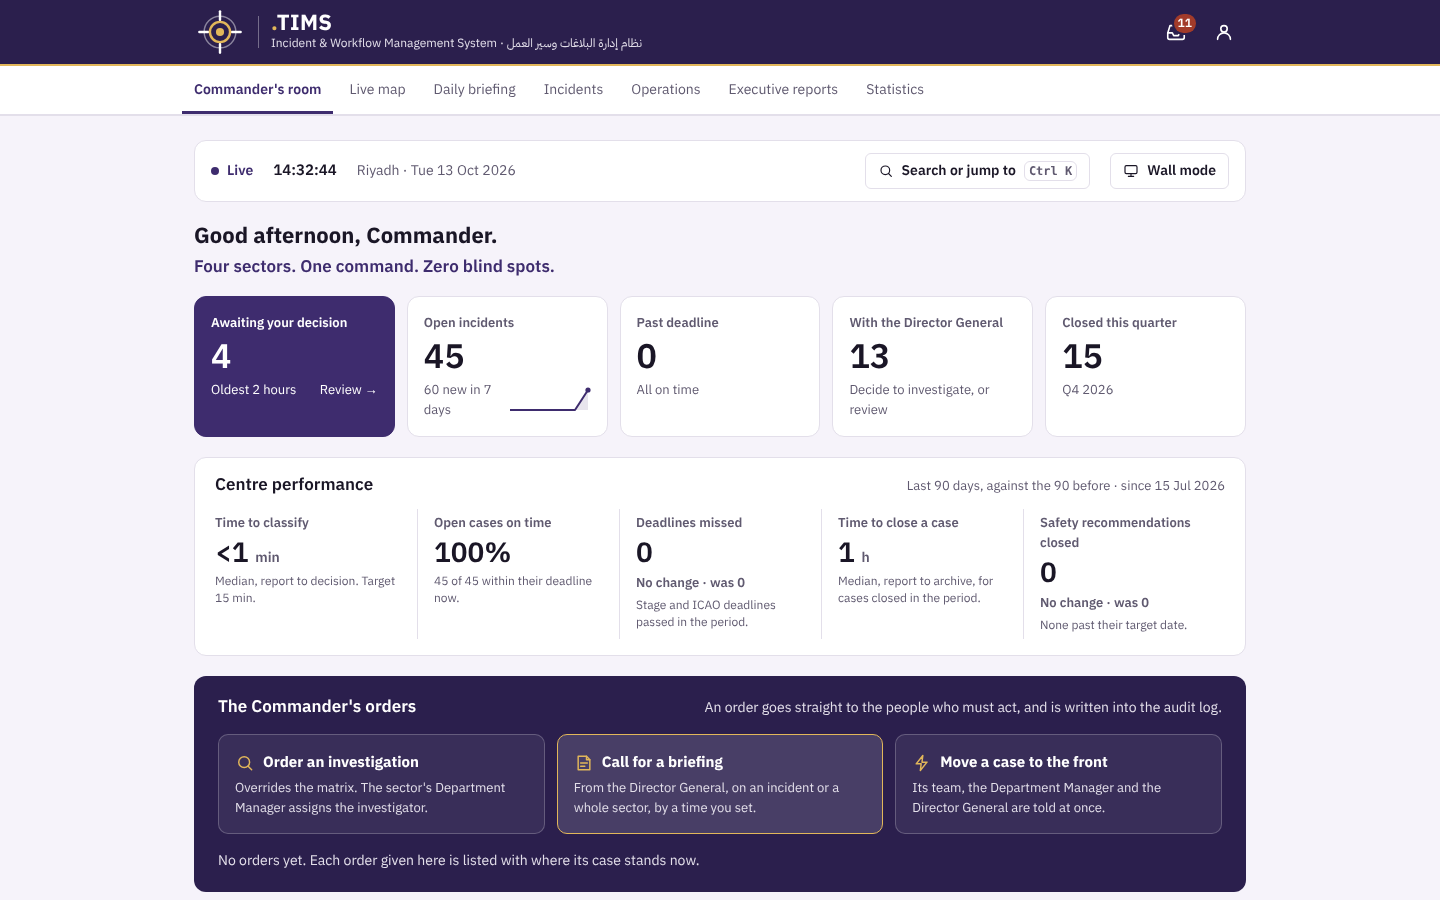
Task: Click the Ctrl K shortcut hint
Action: (1050, 171)
